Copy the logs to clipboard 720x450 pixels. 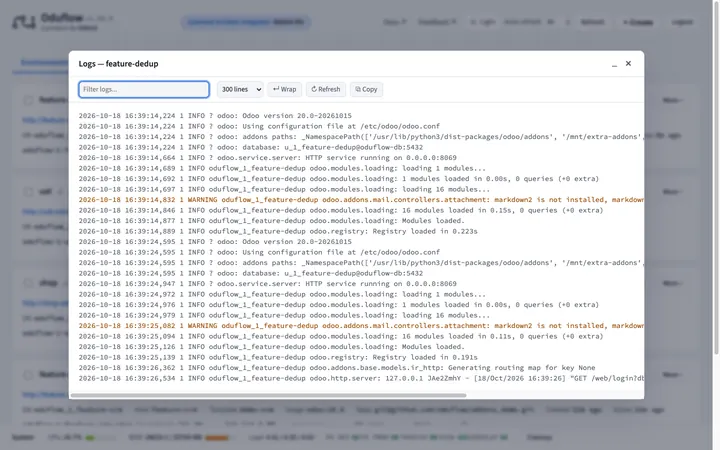point(366,90)
